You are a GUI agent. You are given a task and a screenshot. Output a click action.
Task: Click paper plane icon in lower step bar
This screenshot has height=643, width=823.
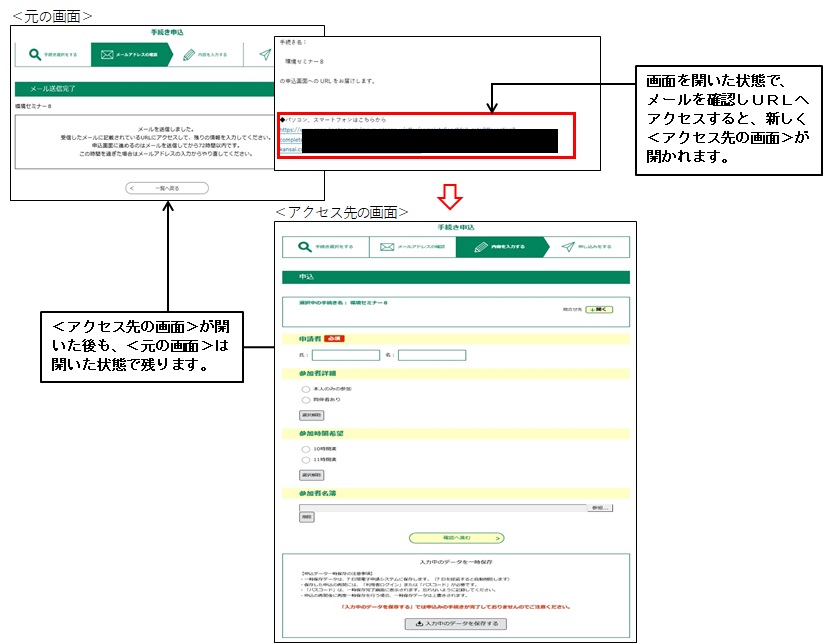click(568, 246)
